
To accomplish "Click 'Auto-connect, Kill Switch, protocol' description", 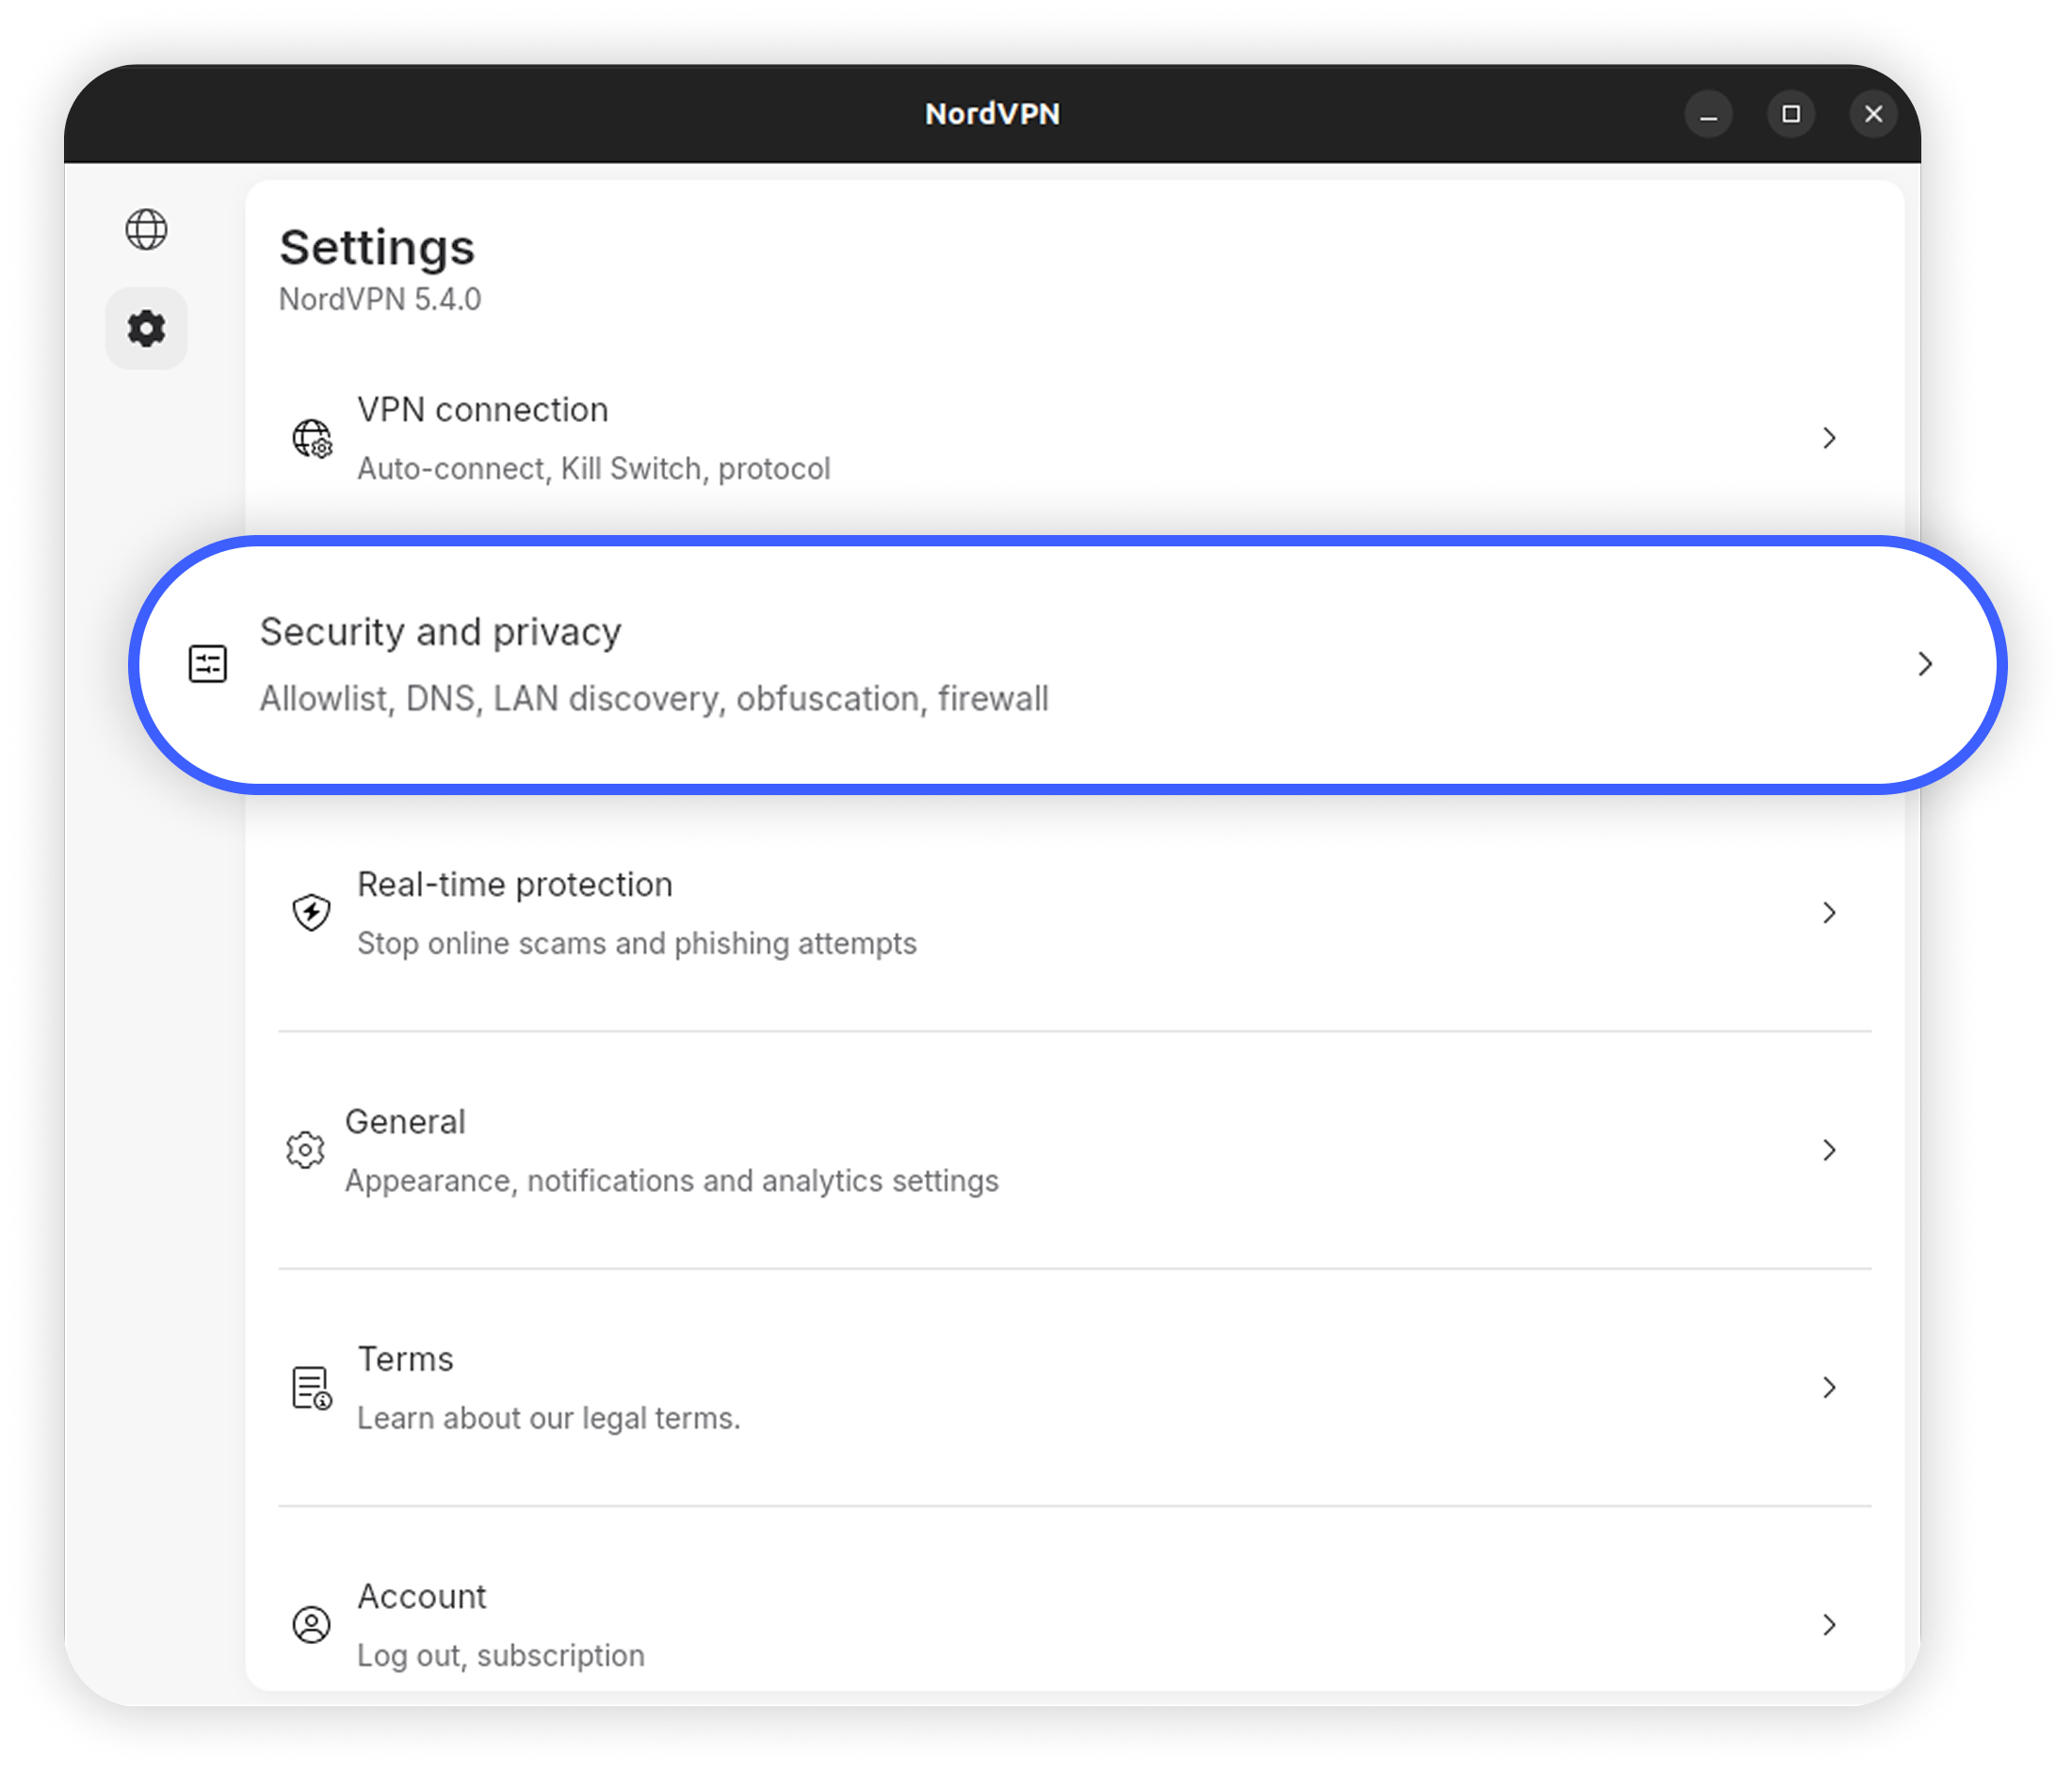I will [x=594, y=468].
